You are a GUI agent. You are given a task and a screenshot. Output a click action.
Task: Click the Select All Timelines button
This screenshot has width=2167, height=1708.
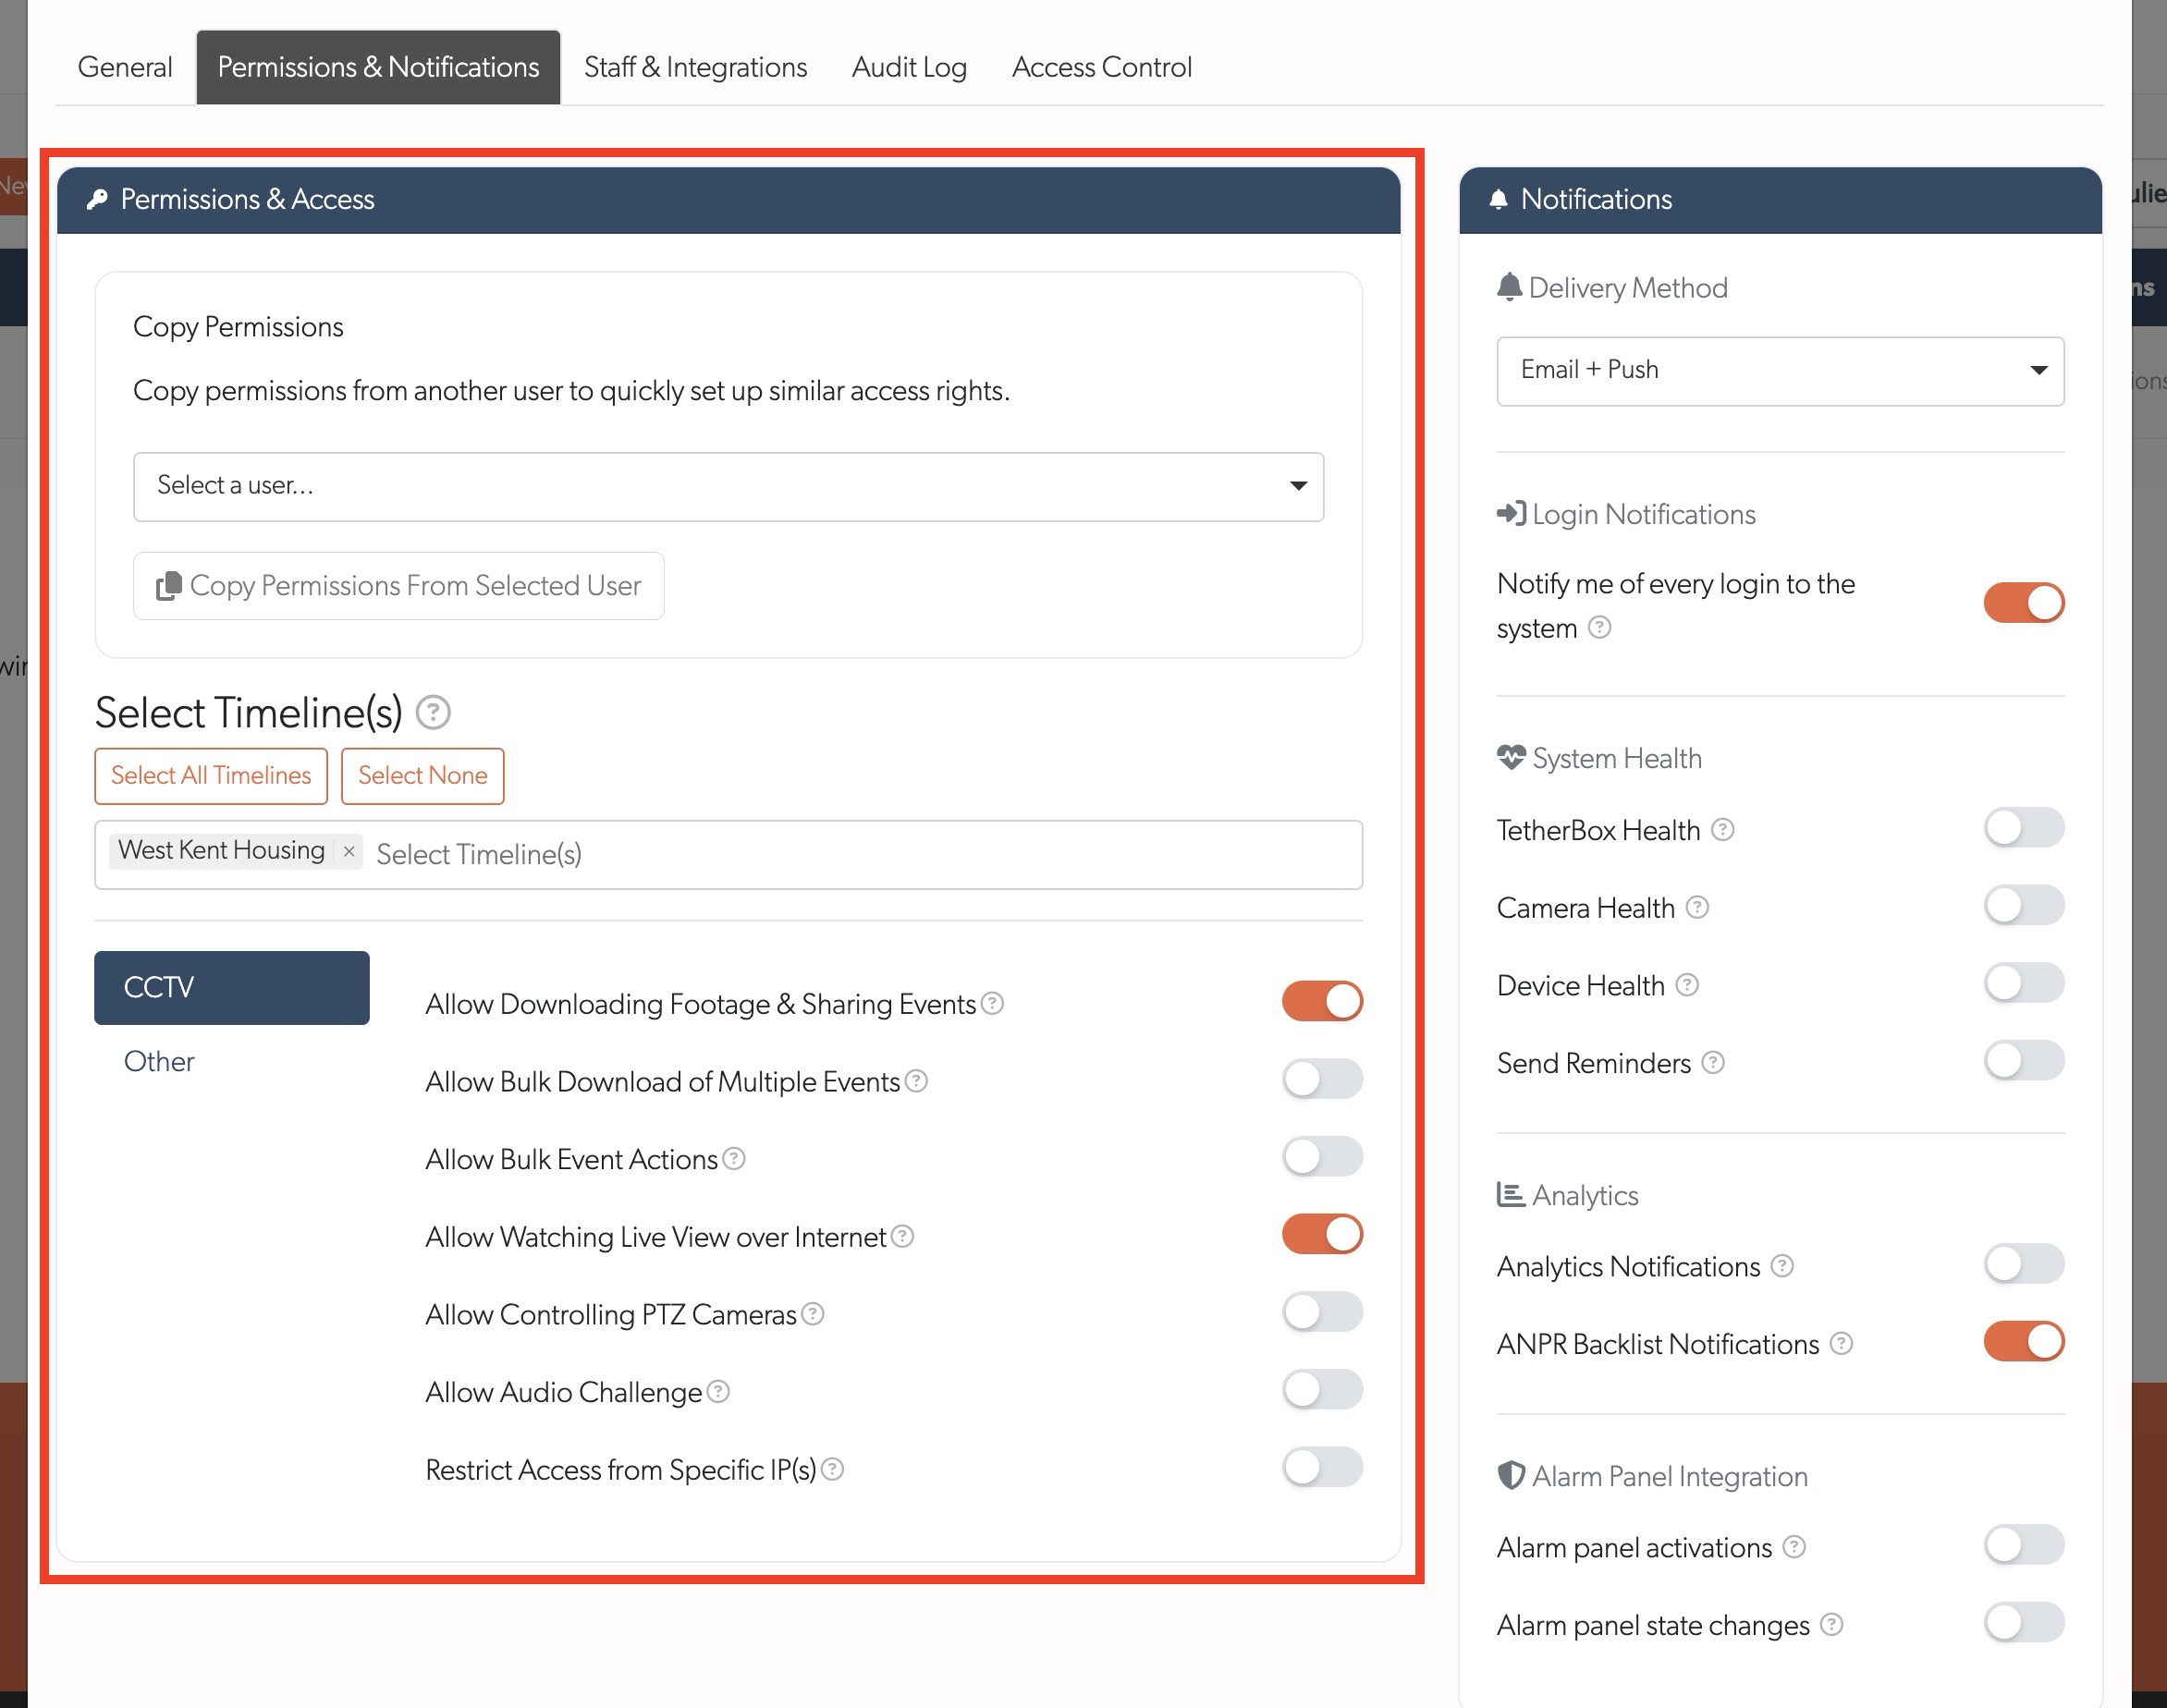[x=210, y=775]
